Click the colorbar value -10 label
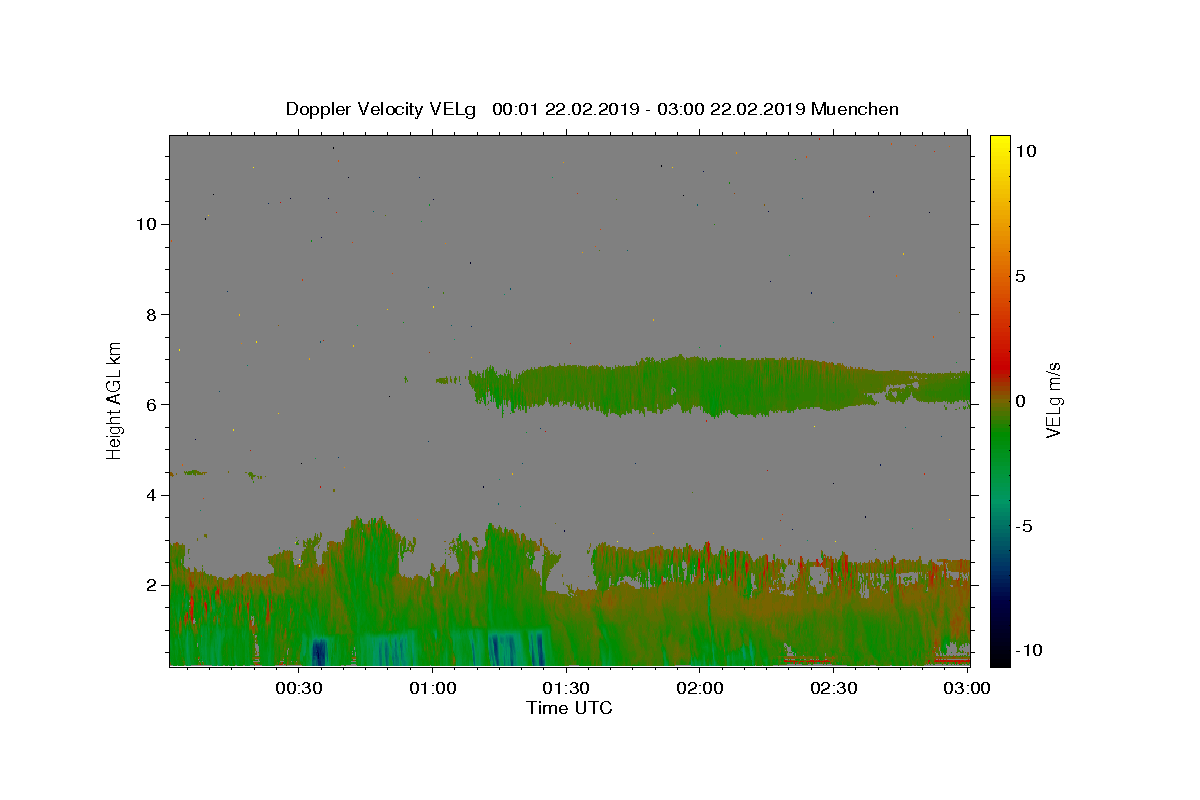Screen dimensions: 1200x800 [x=1028, y=650]
